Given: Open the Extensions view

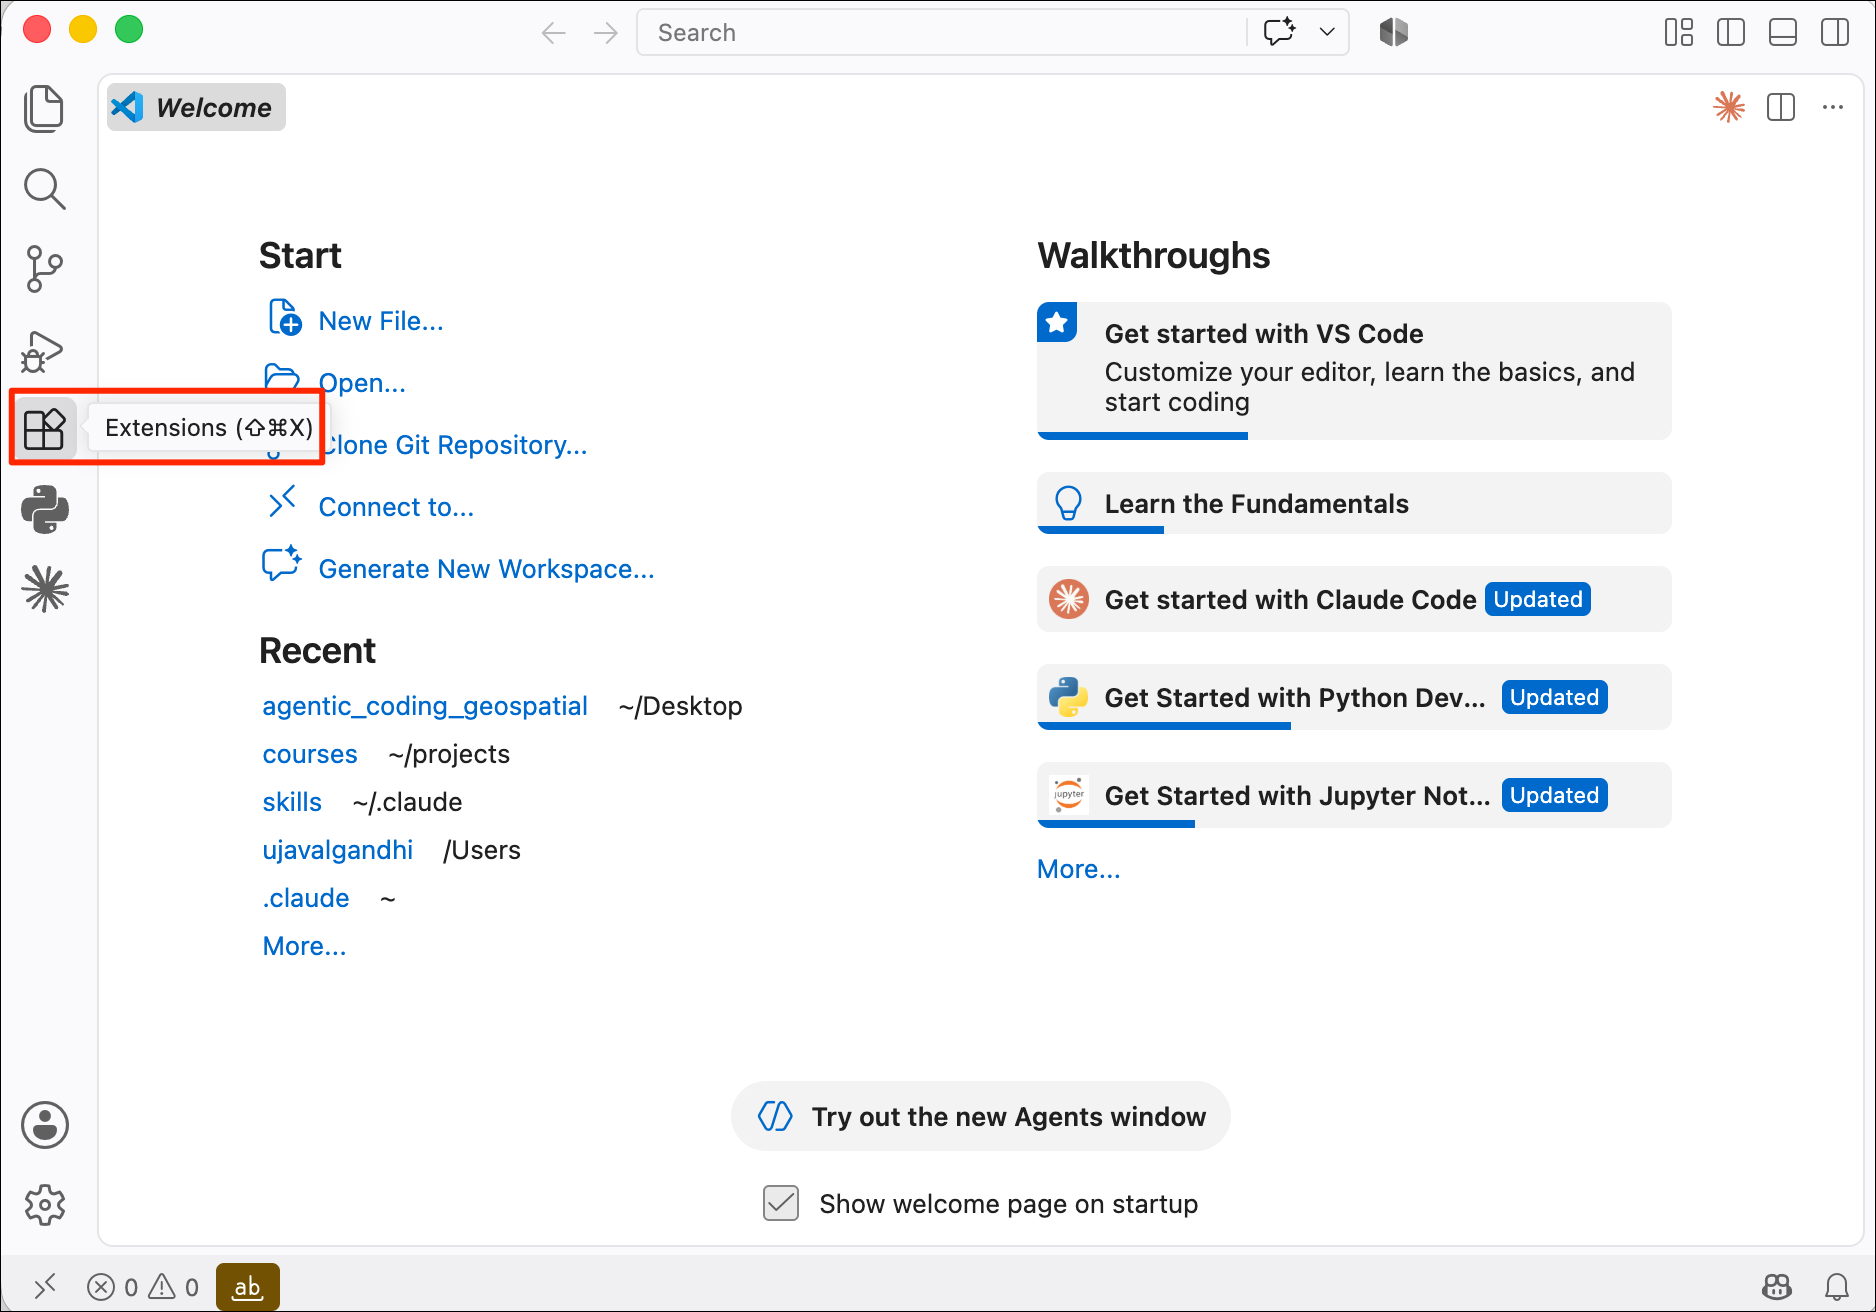Looking at the screenshot, I should (x=44, y=429).
